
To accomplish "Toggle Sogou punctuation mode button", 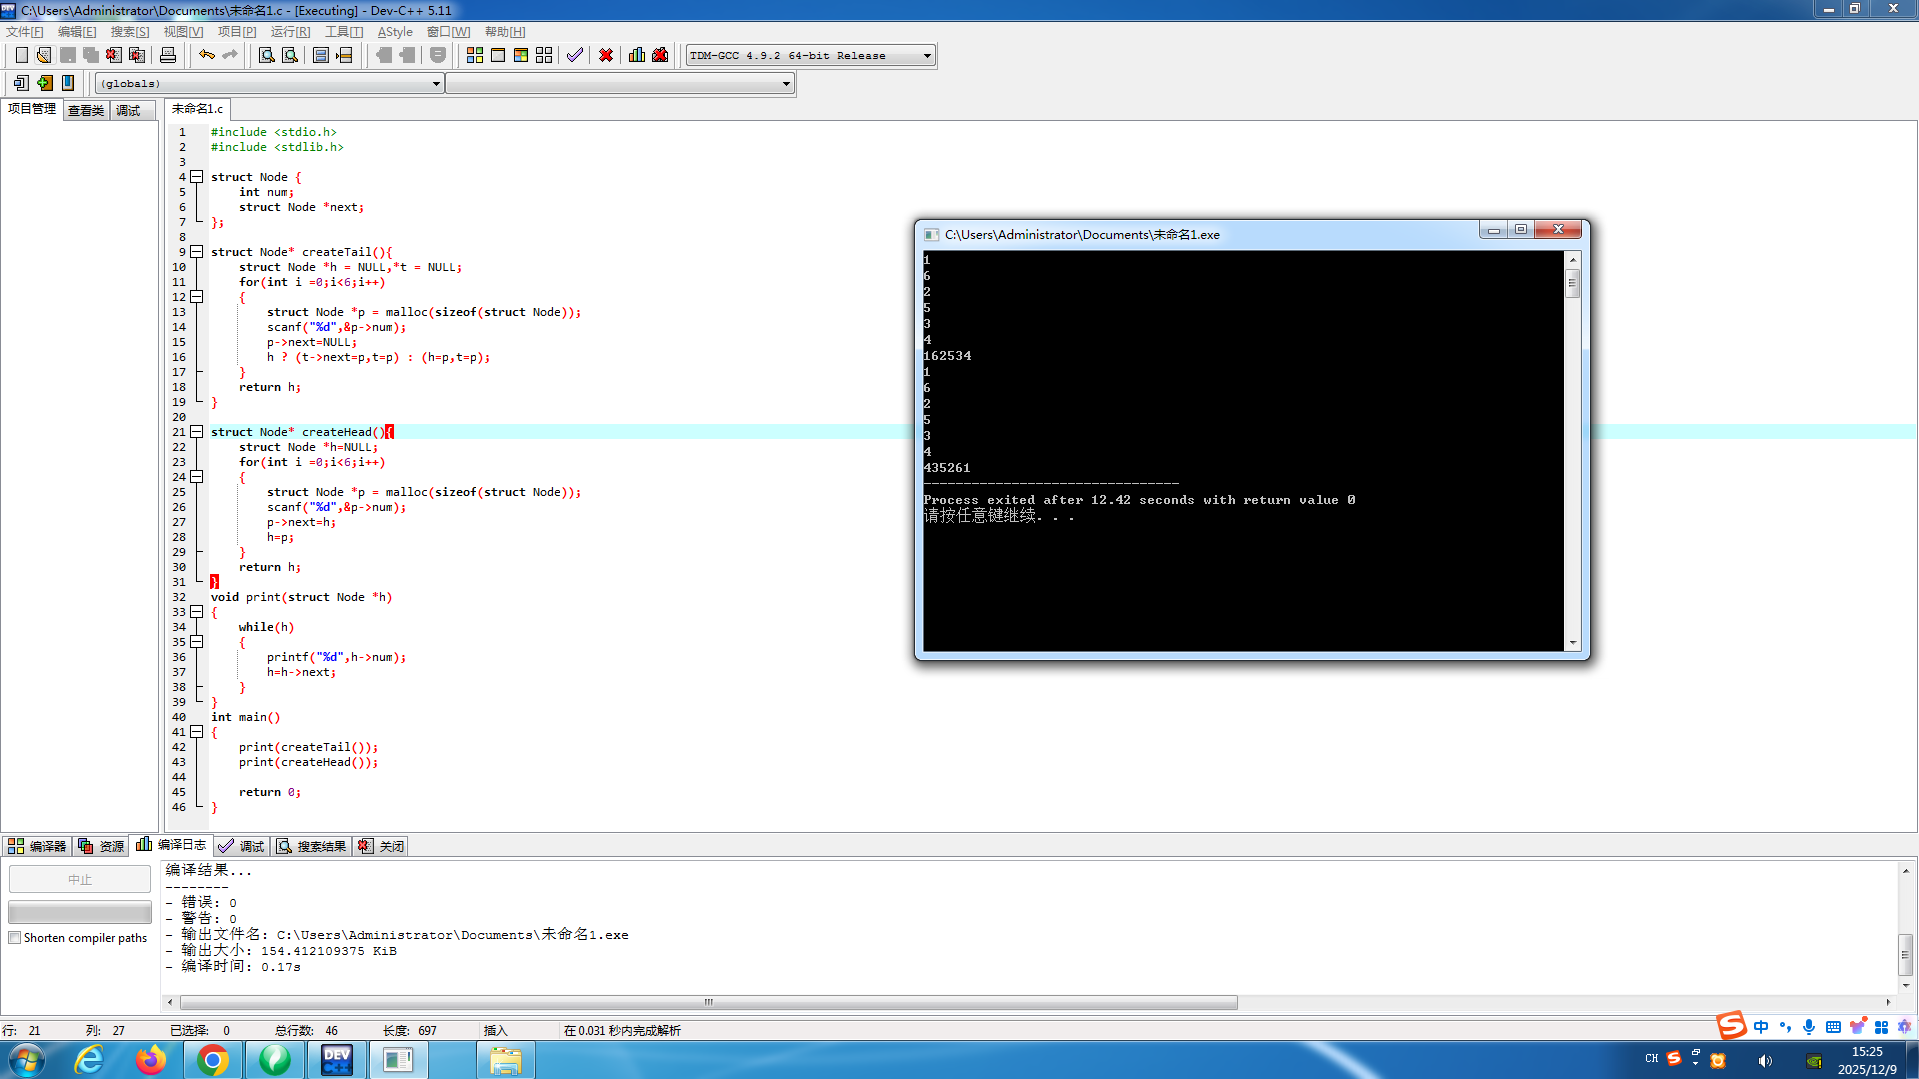I will pos(1785,1027).
